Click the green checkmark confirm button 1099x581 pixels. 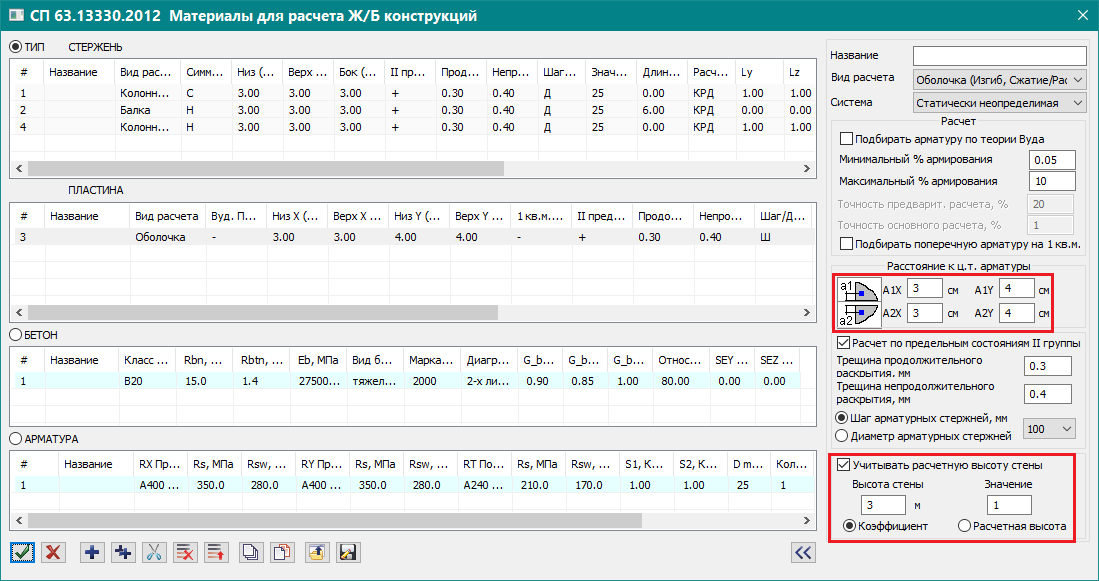22,552
